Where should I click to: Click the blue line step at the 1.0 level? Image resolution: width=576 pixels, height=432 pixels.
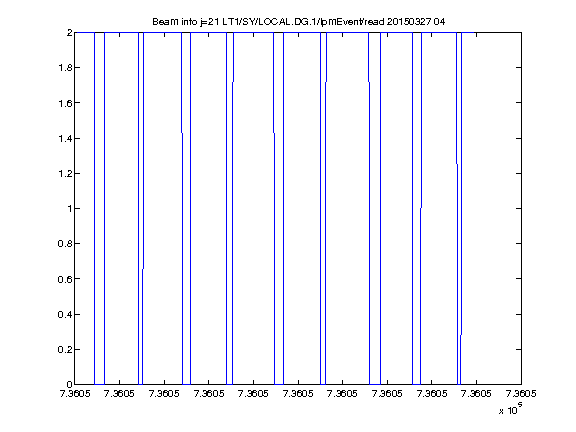coord(421,208)
